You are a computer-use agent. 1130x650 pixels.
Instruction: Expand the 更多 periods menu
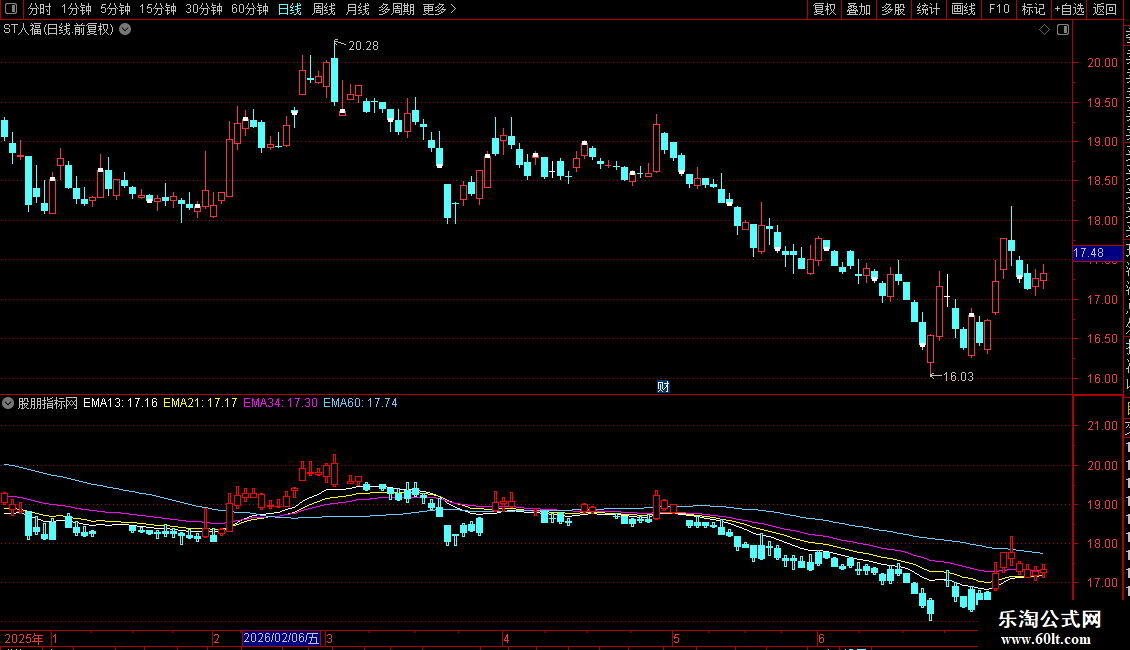439,9
